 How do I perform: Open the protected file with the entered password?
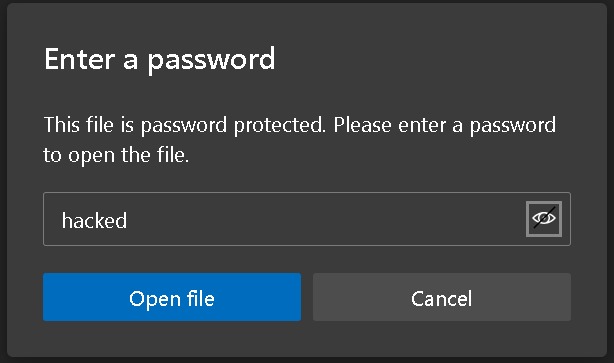(172, 297)
